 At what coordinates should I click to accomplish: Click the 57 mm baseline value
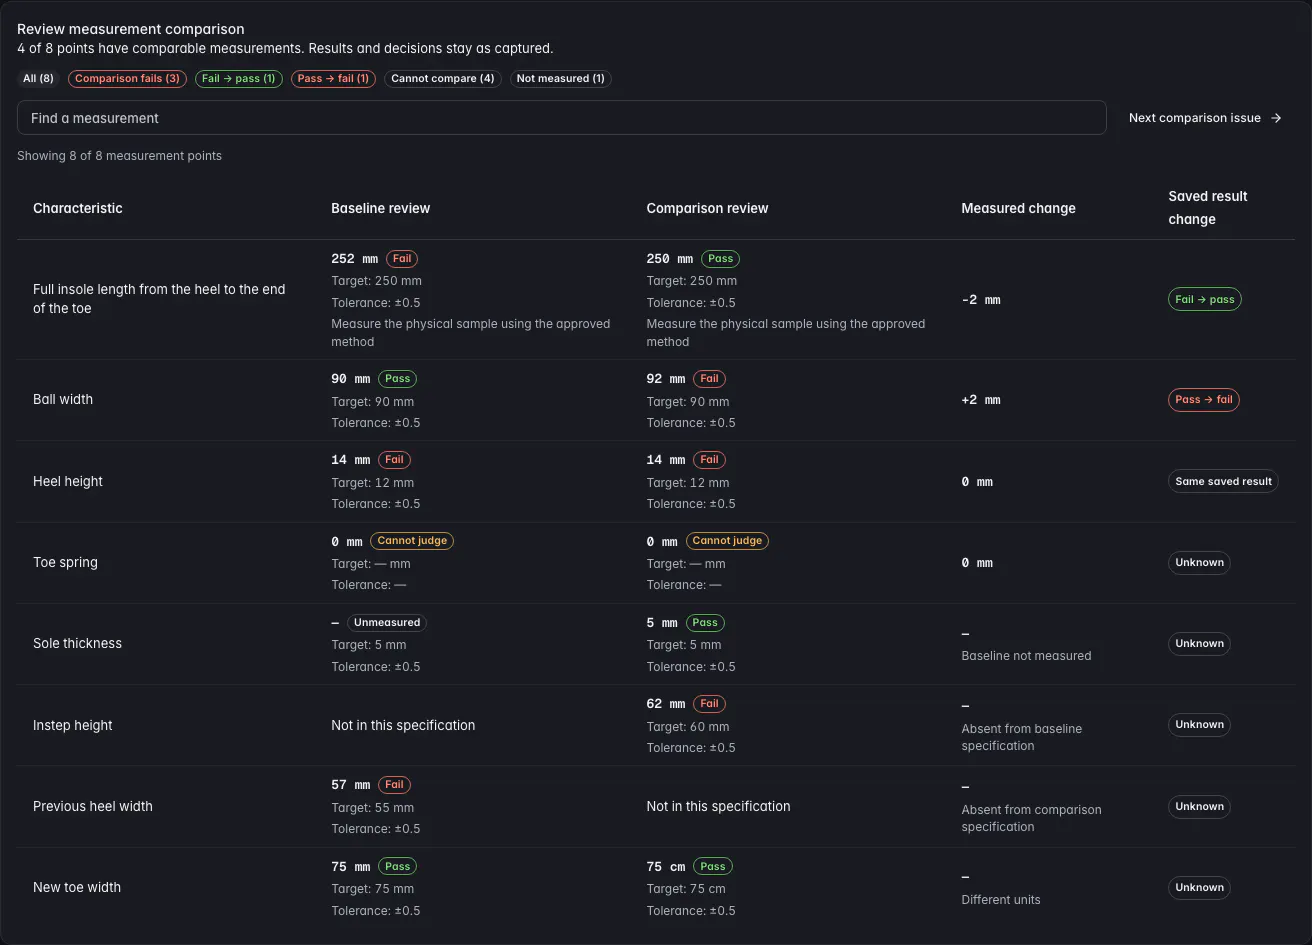(351, 785)
